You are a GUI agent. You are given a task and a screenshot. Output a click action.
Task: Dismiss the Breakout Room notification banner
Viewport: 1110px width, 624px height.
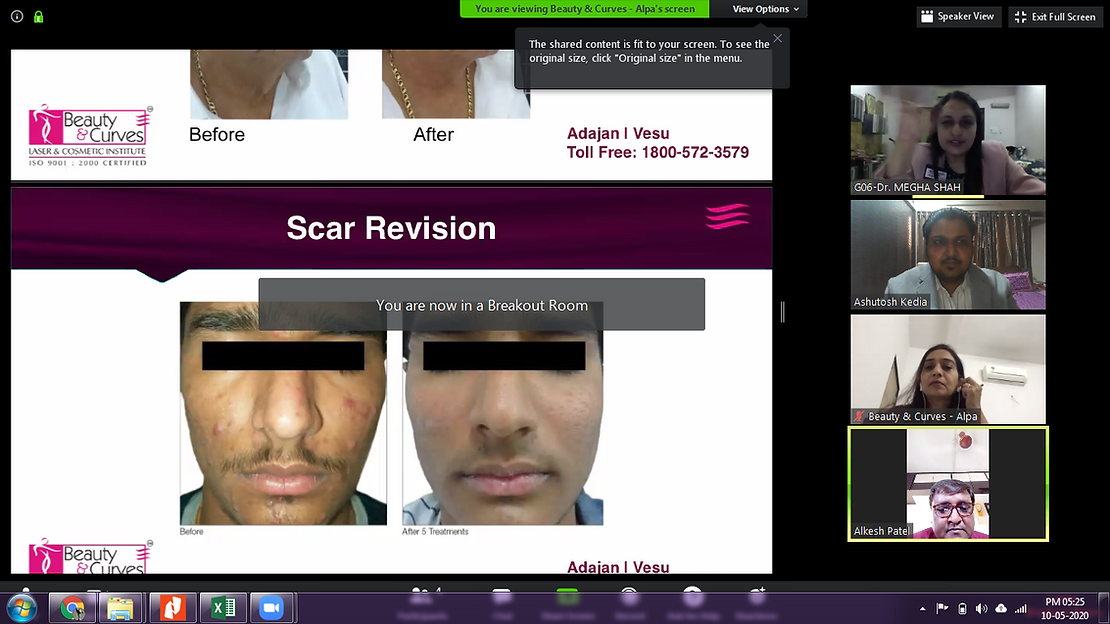tap(481, 304)
